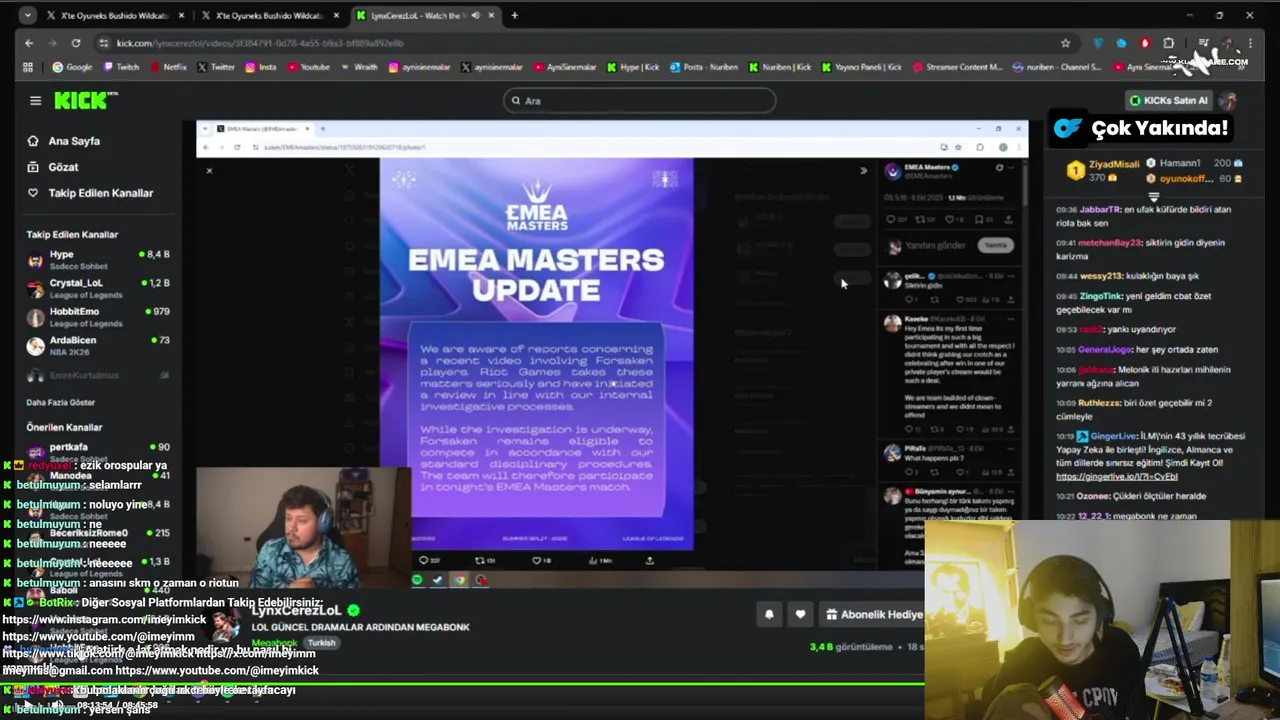Image resolution: width=1280 pixels, height=720 pixels.
Task: Mute the LynxCerezLoL tab audio icon
Action: click(475, 15)
